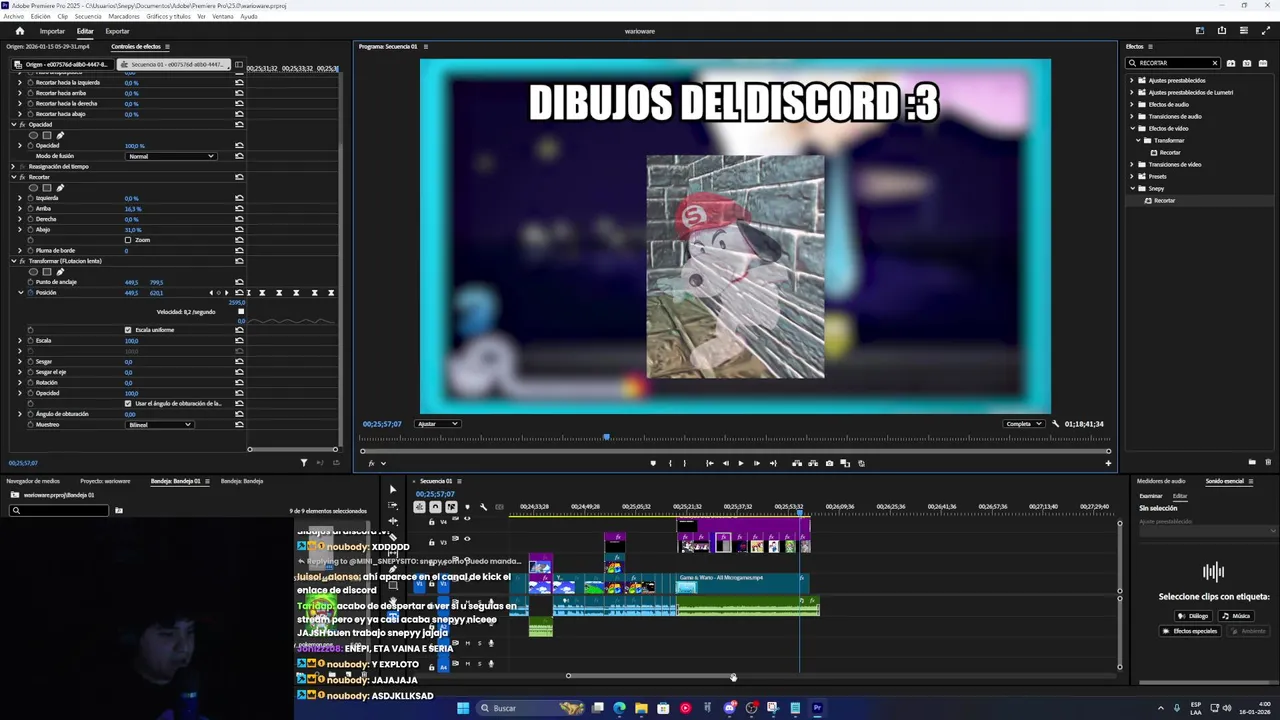Click the Windows Start button
The width and height of the screenshot is (1280, 720).
pos(462,708)
